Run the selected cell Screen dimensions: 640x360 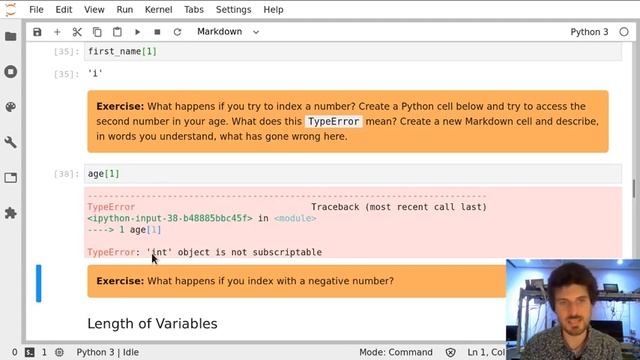point(137,32)
